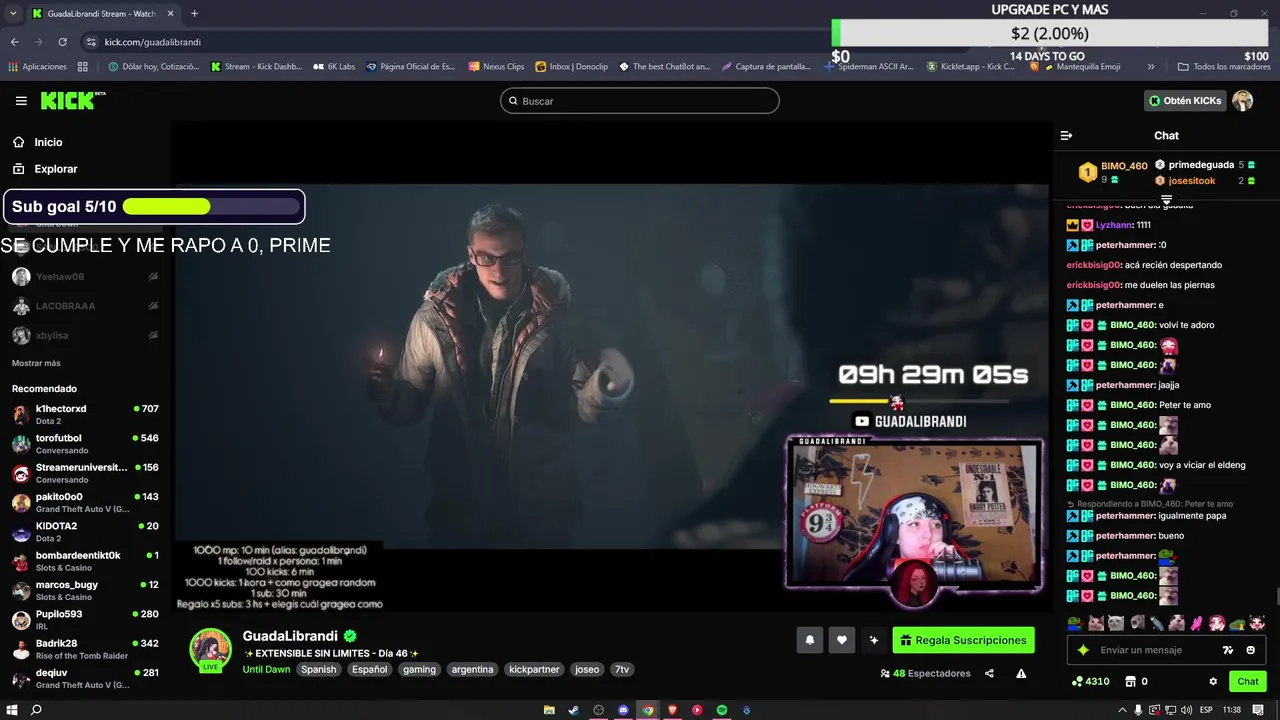1280x720 pixels.
Task: Open the chat shop icon
Action: pyautogui.click(x=1131, y=681)
